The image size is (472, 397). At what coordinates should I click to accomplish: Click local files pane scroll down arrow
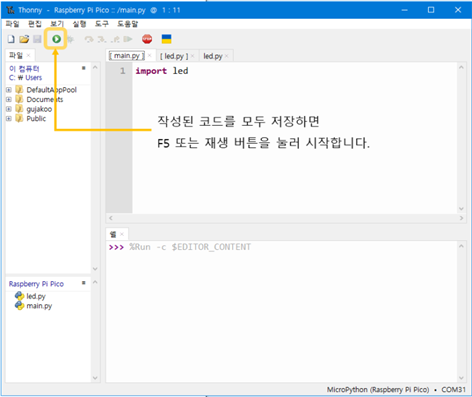(95, 269)
